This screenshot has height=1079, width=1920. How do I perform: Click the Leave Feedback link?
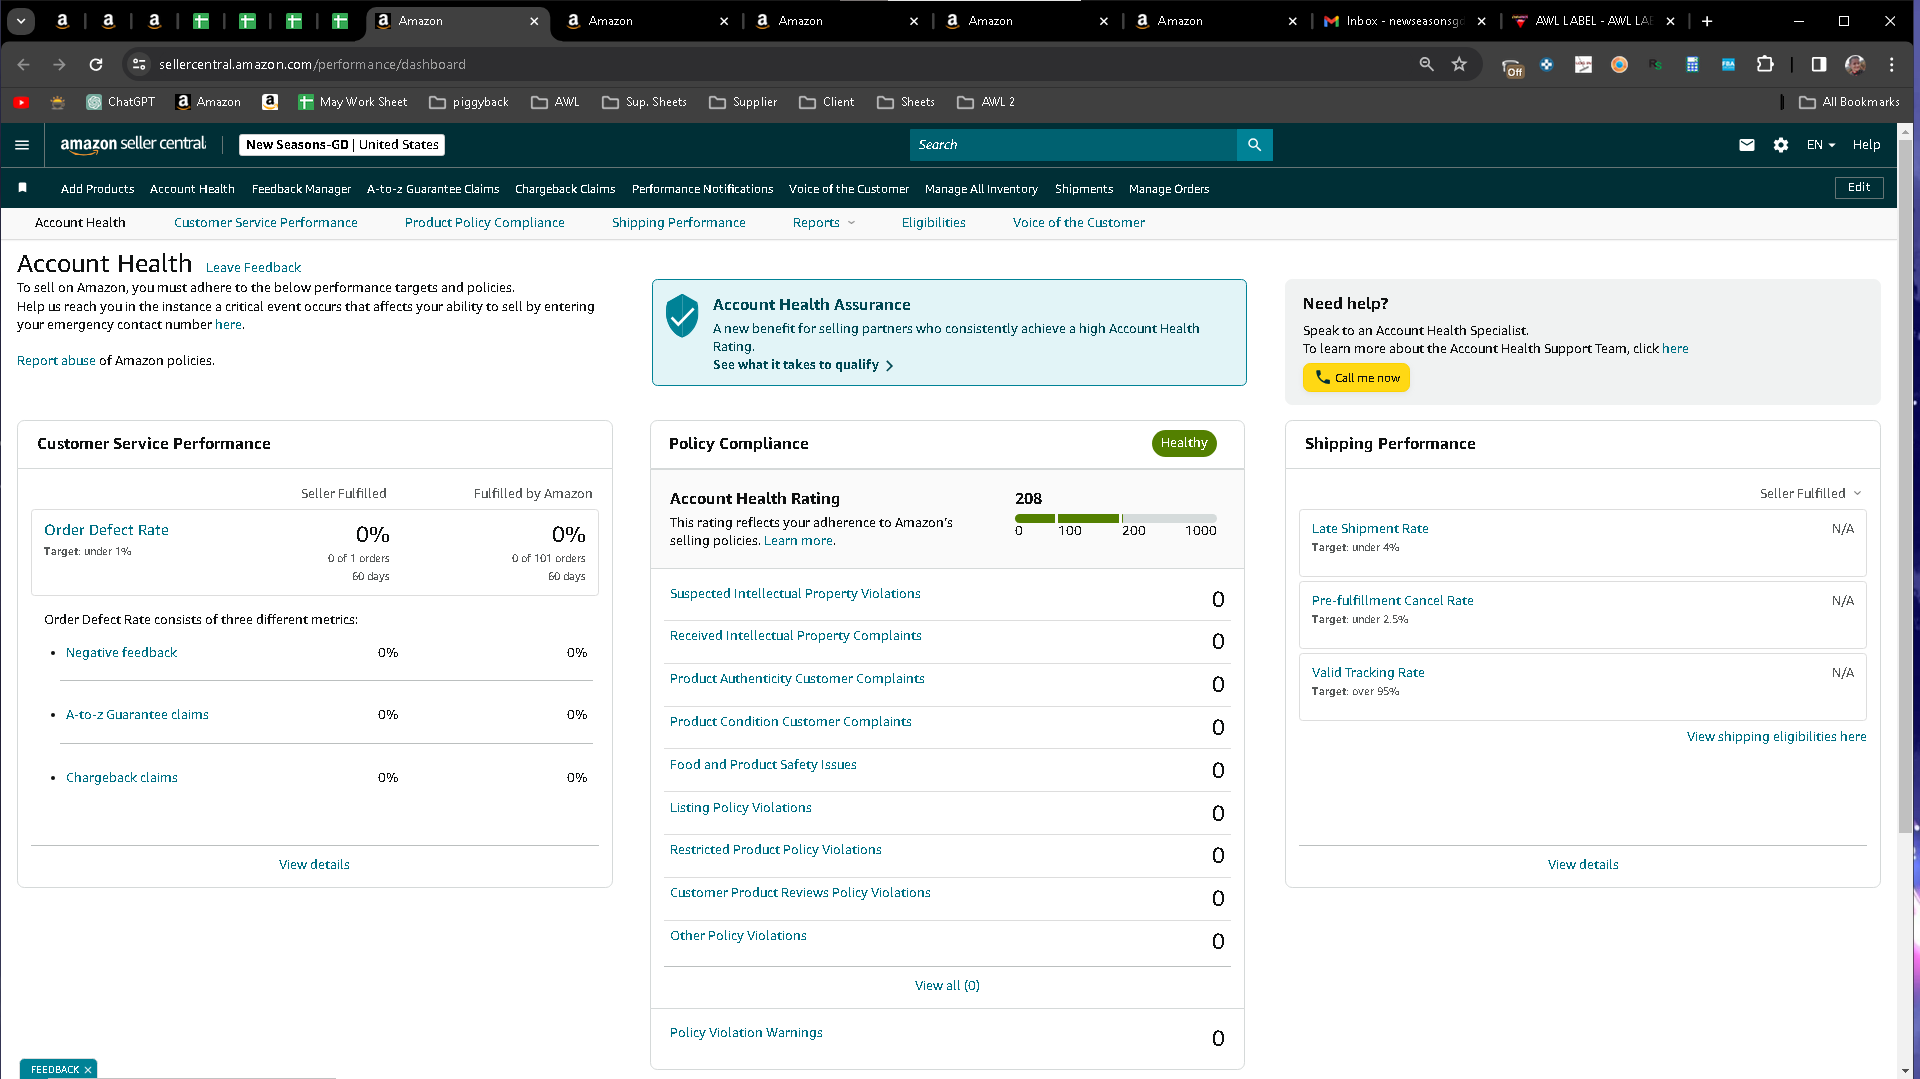pyautogui.click(x=253, y=268)
